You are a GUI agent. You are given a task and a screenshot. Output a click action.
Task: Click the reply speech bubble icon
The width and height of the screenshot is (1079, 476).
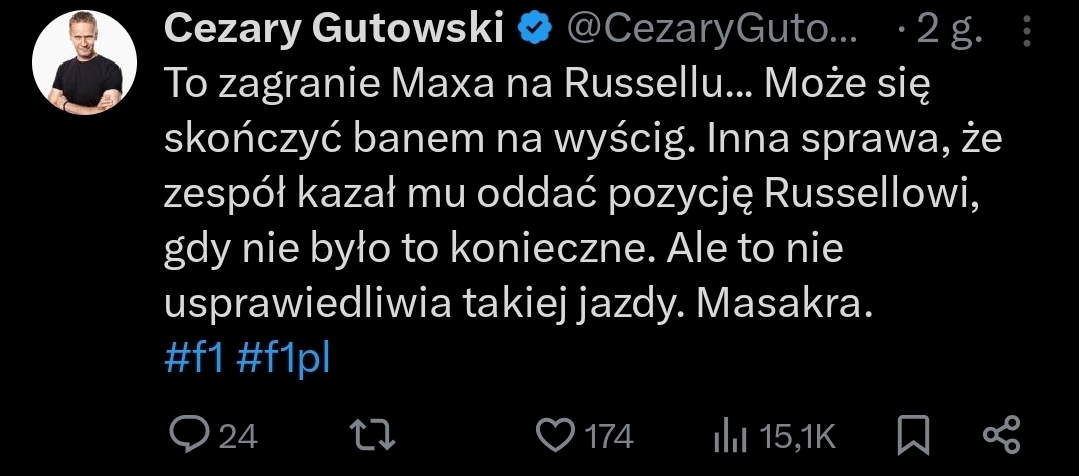[x=186, y=435]
